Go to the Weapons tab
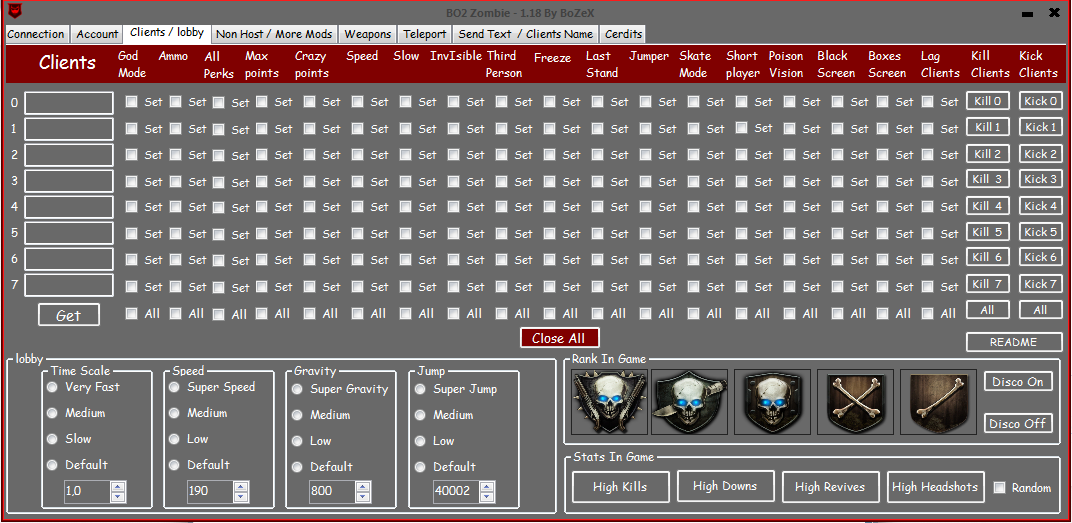The height and width of the screenshot is (523, 1072). 368,34
